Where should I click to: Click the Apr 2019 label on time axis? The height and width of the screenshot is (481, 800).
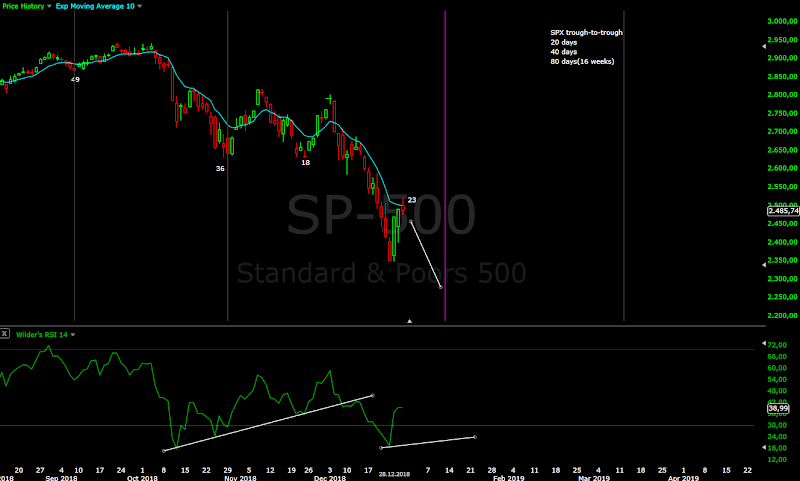683,478
